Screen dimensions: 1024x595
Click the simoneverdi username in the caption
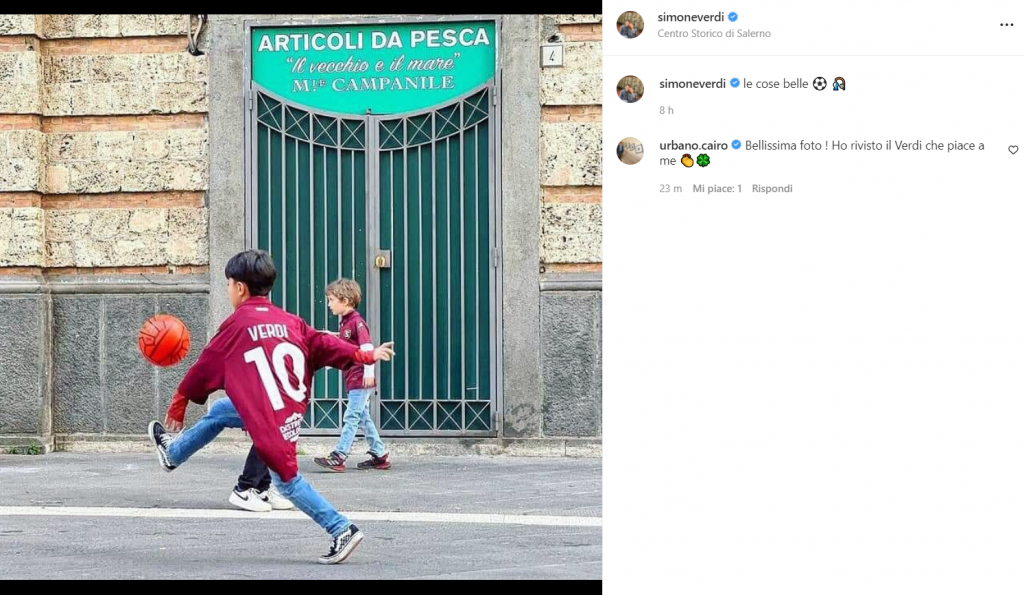pyautogui.click(x=692, y=84)
